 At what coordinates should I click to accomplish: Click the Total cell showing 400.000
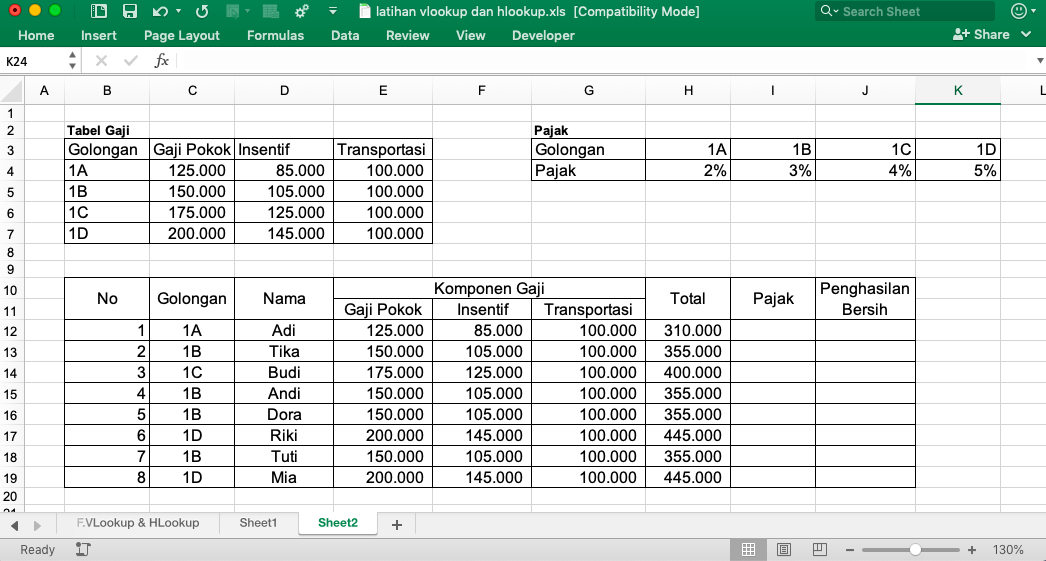click(x=688, y=373)
